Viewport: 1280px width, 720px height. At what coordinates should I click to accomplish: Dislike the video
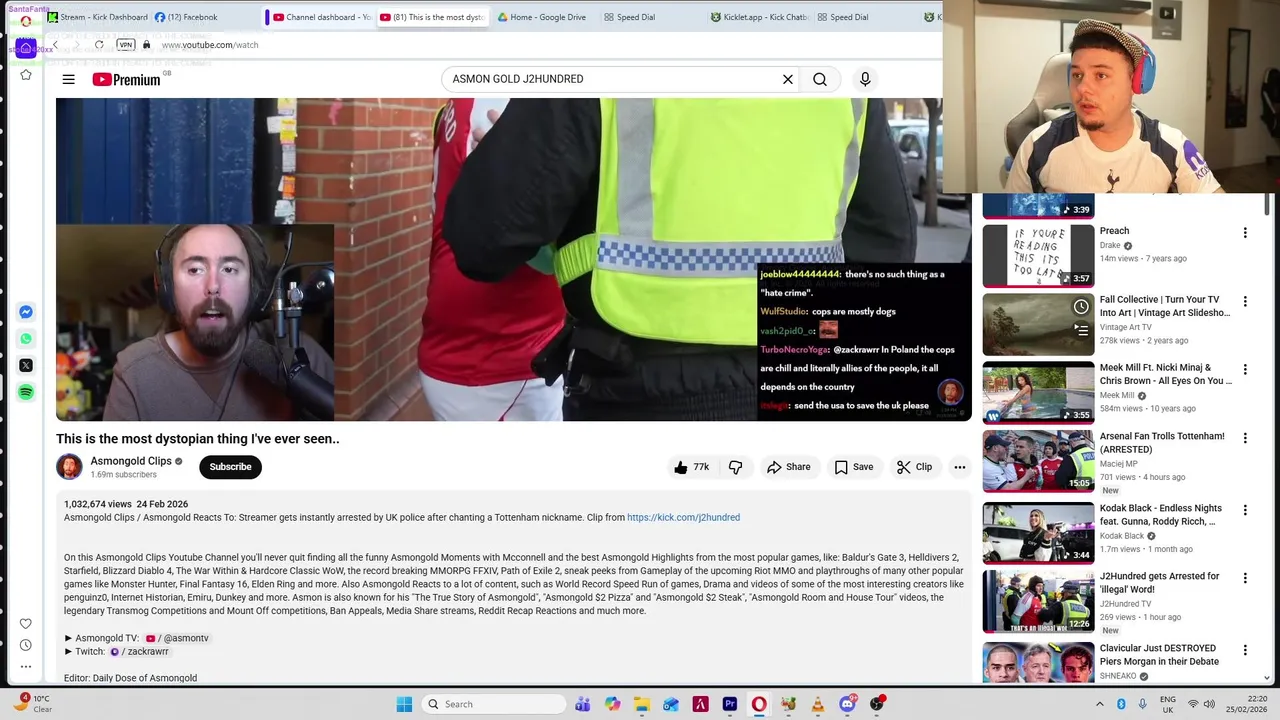click(735, 467)
